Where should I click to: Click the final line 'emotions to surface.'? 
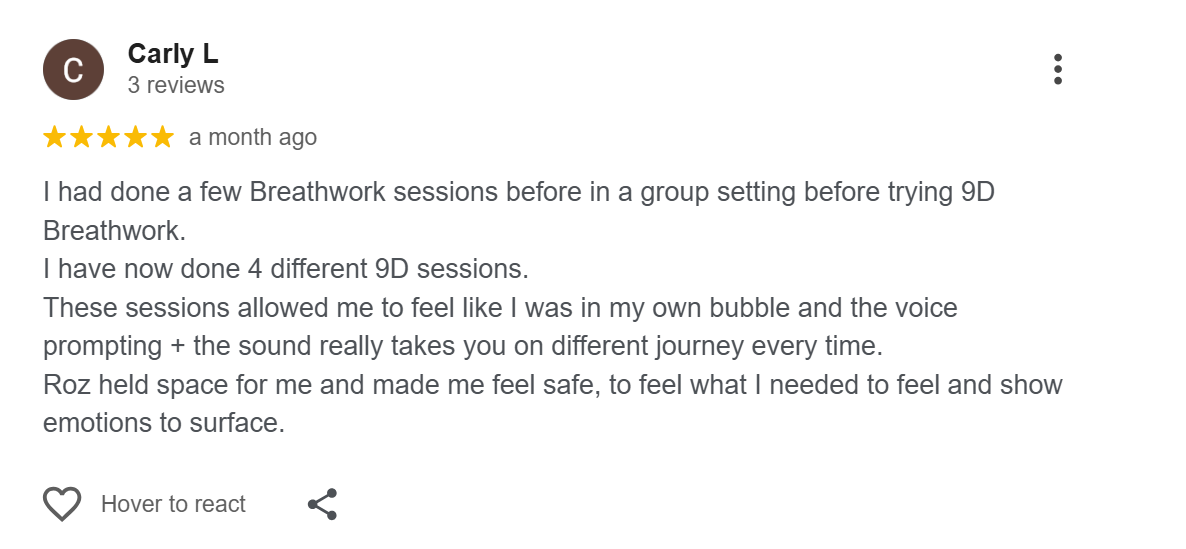click(x=164, y=423)
